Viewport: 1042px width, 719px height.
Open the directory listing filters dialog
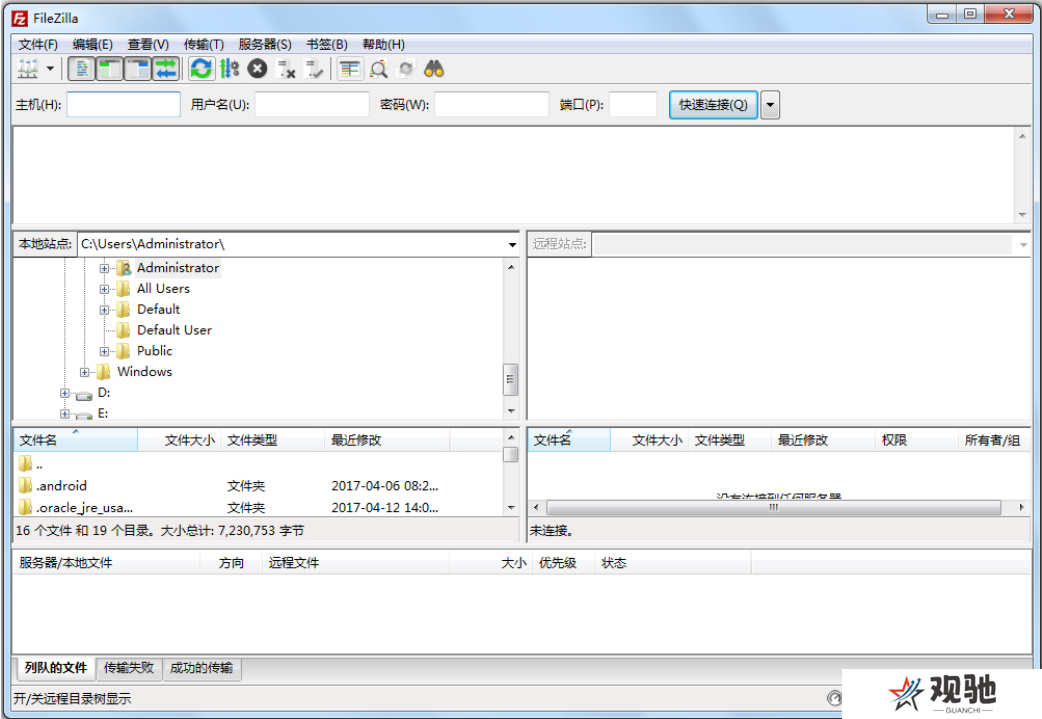click(350, 68)
